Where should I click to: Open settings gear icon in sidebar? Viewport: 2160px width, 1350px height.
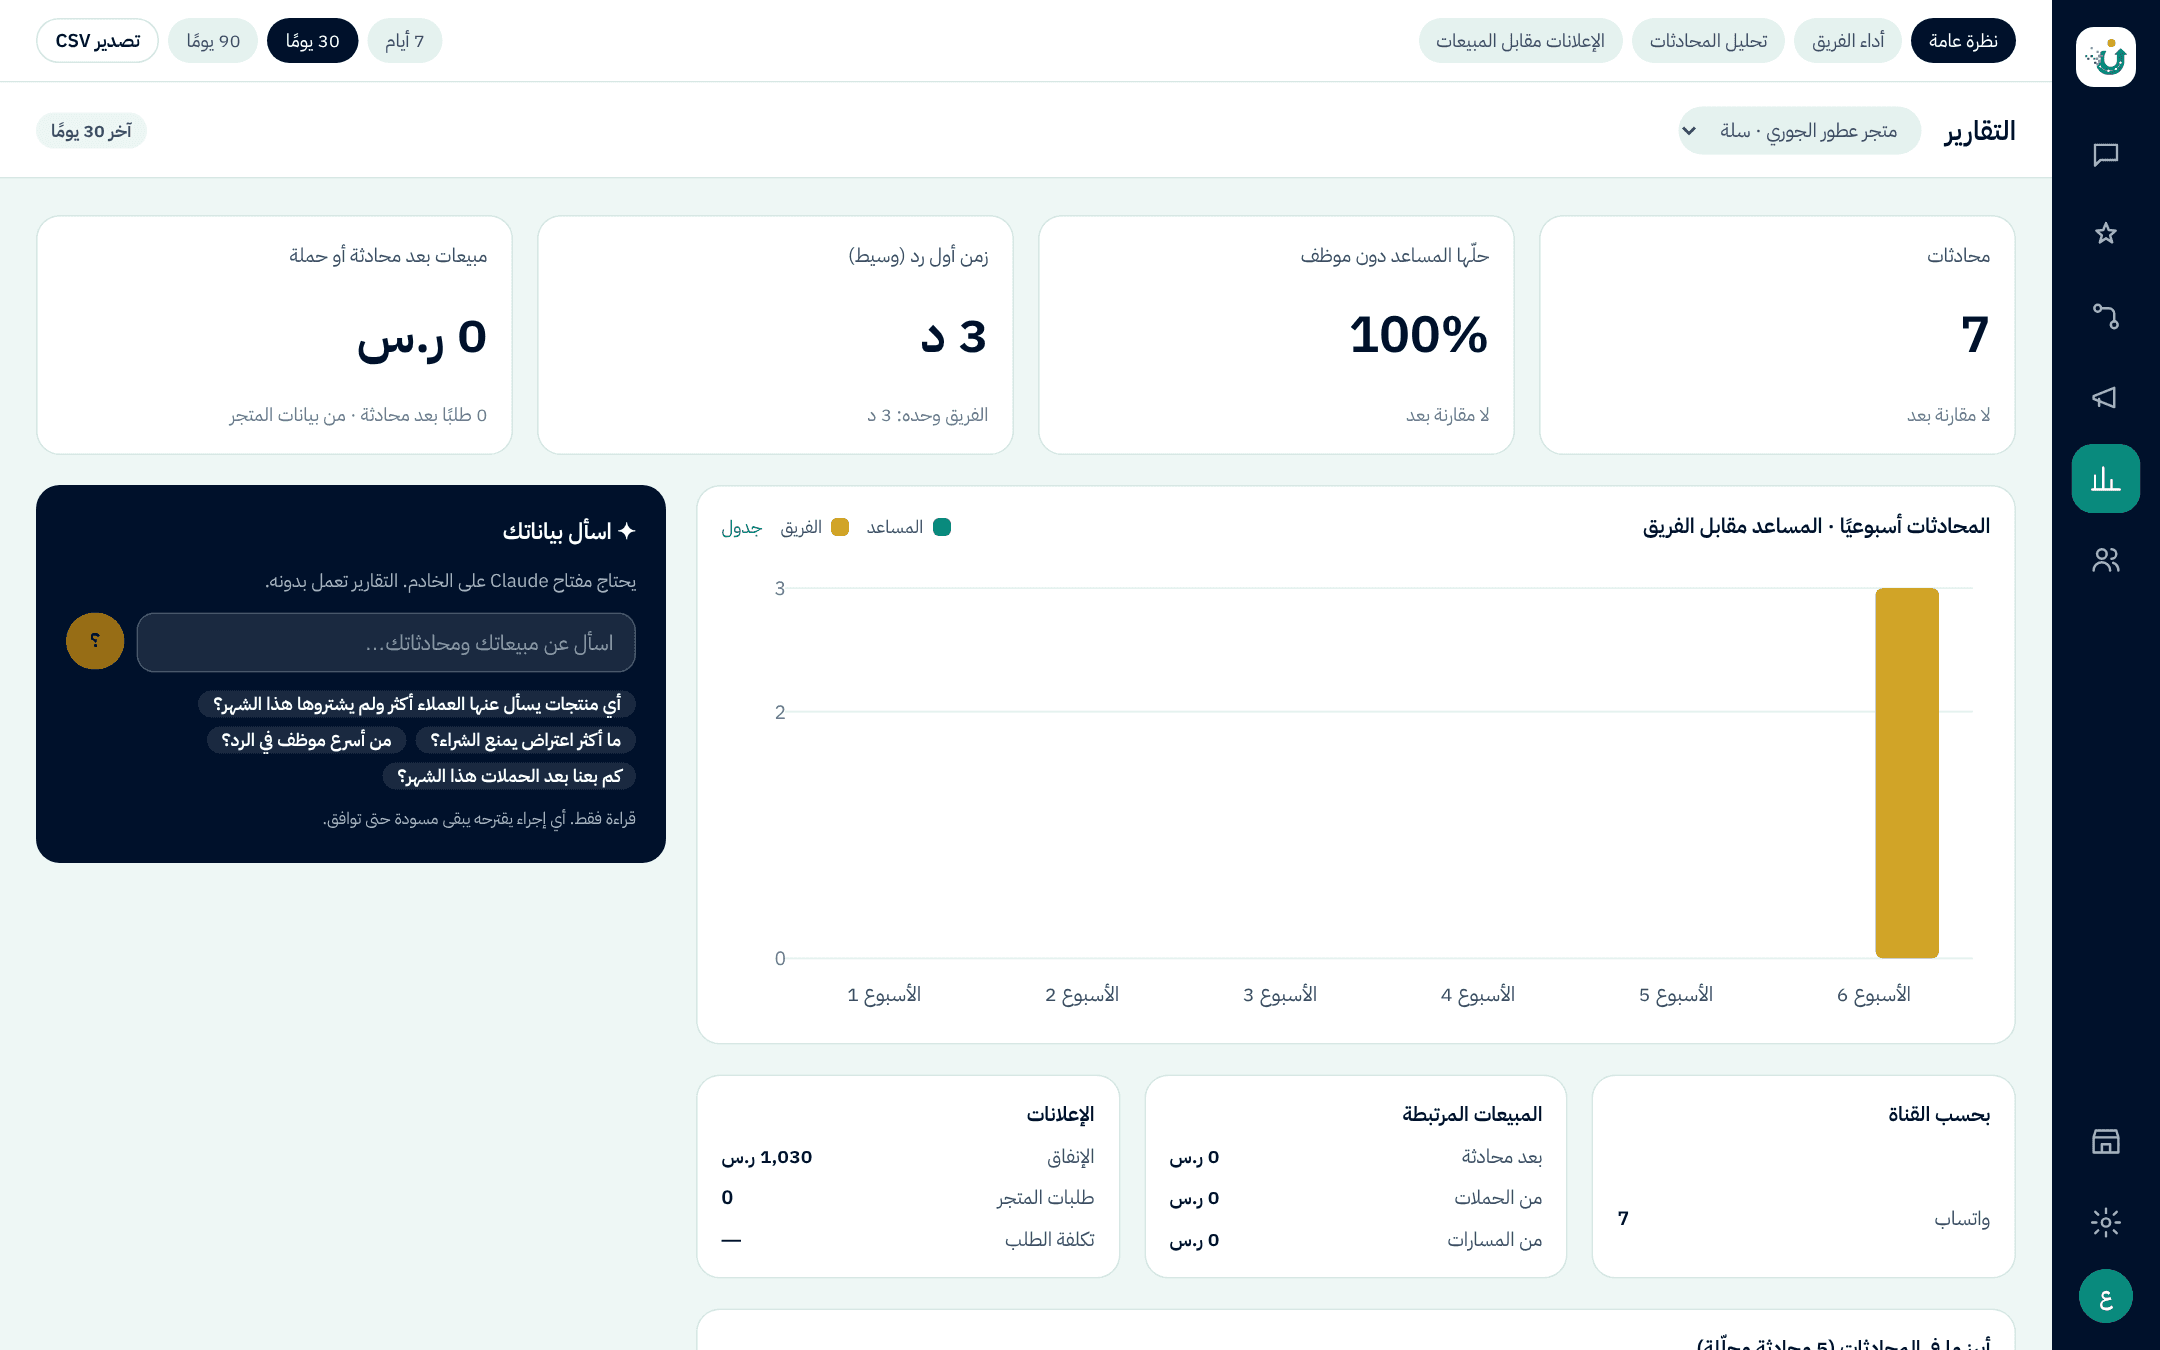(2105, 1222)
